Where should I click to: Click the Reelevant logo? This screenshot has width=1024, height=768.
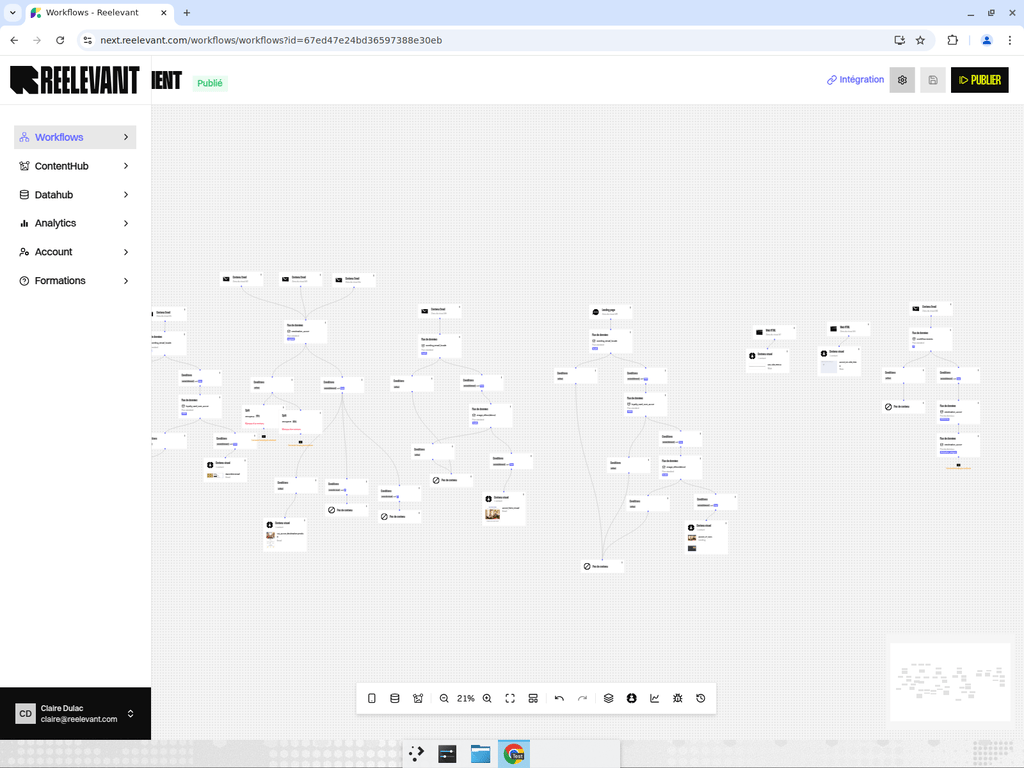tap(75, 80)
